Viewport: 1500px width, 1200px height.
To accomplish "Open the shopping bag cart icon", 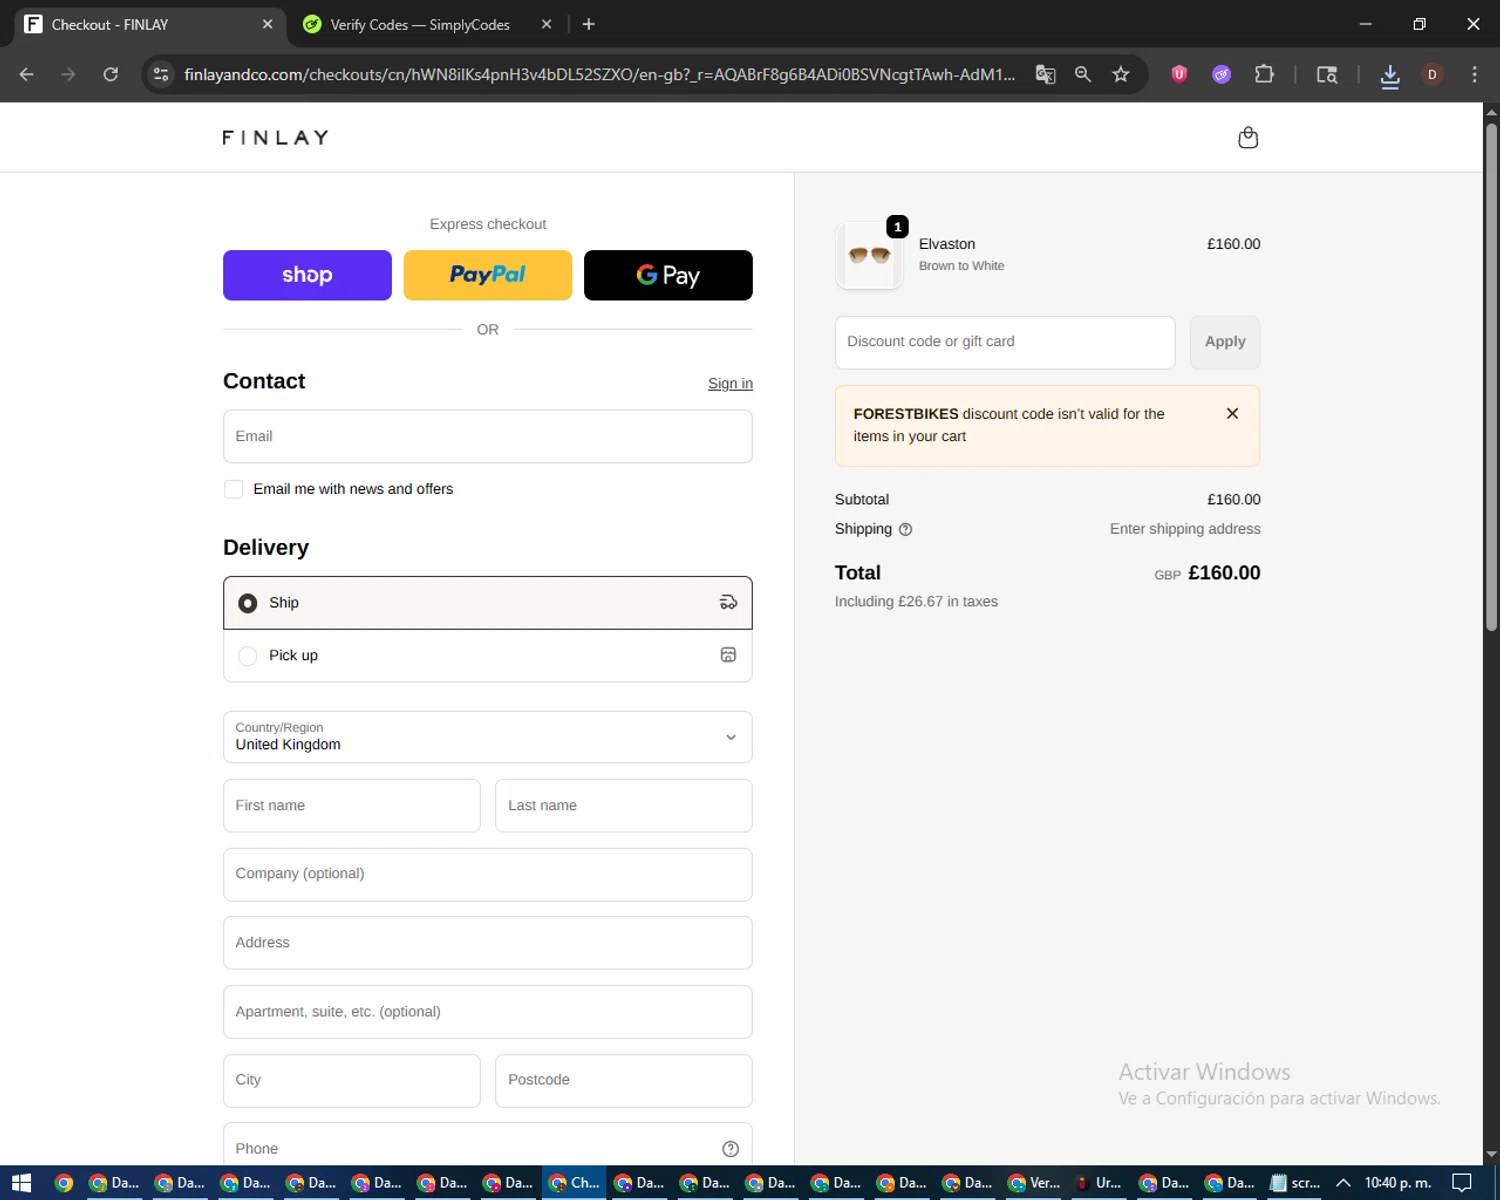I will coord(1248,138).
